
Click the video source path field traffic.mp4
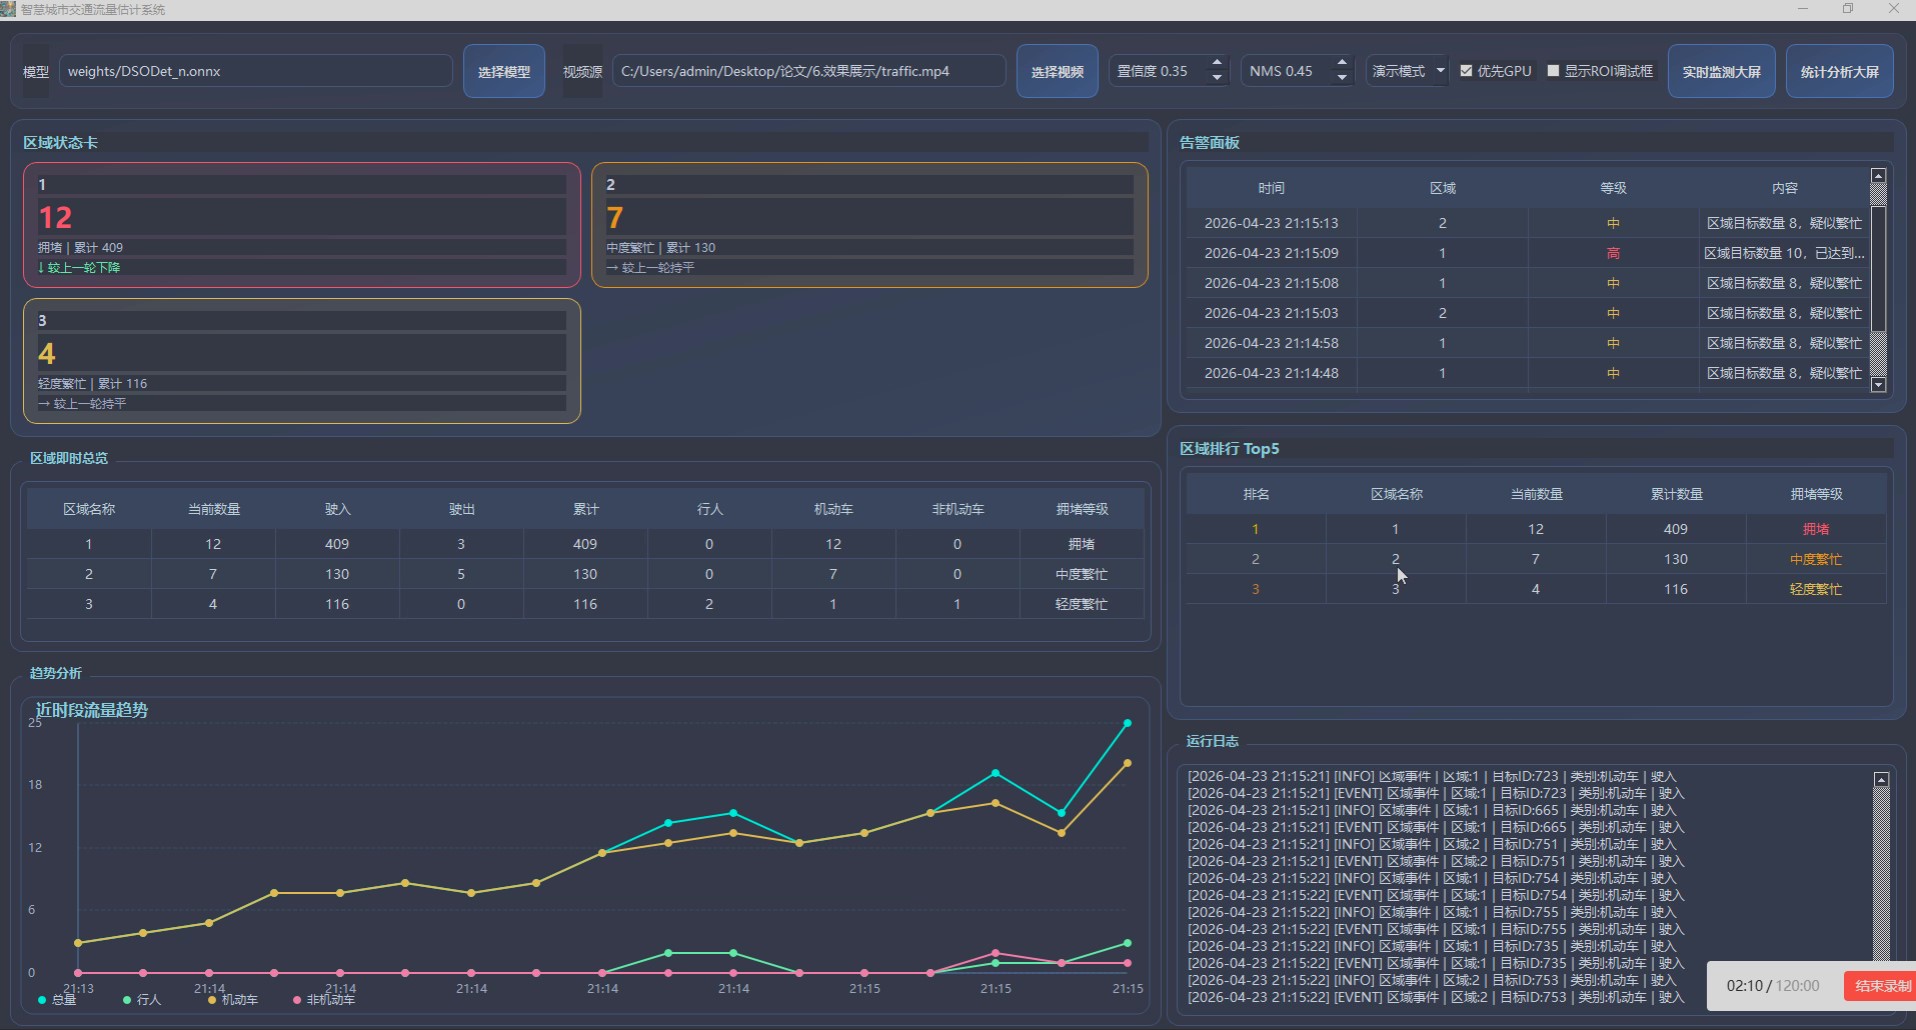pyautogui.click(x=809, y=71)
